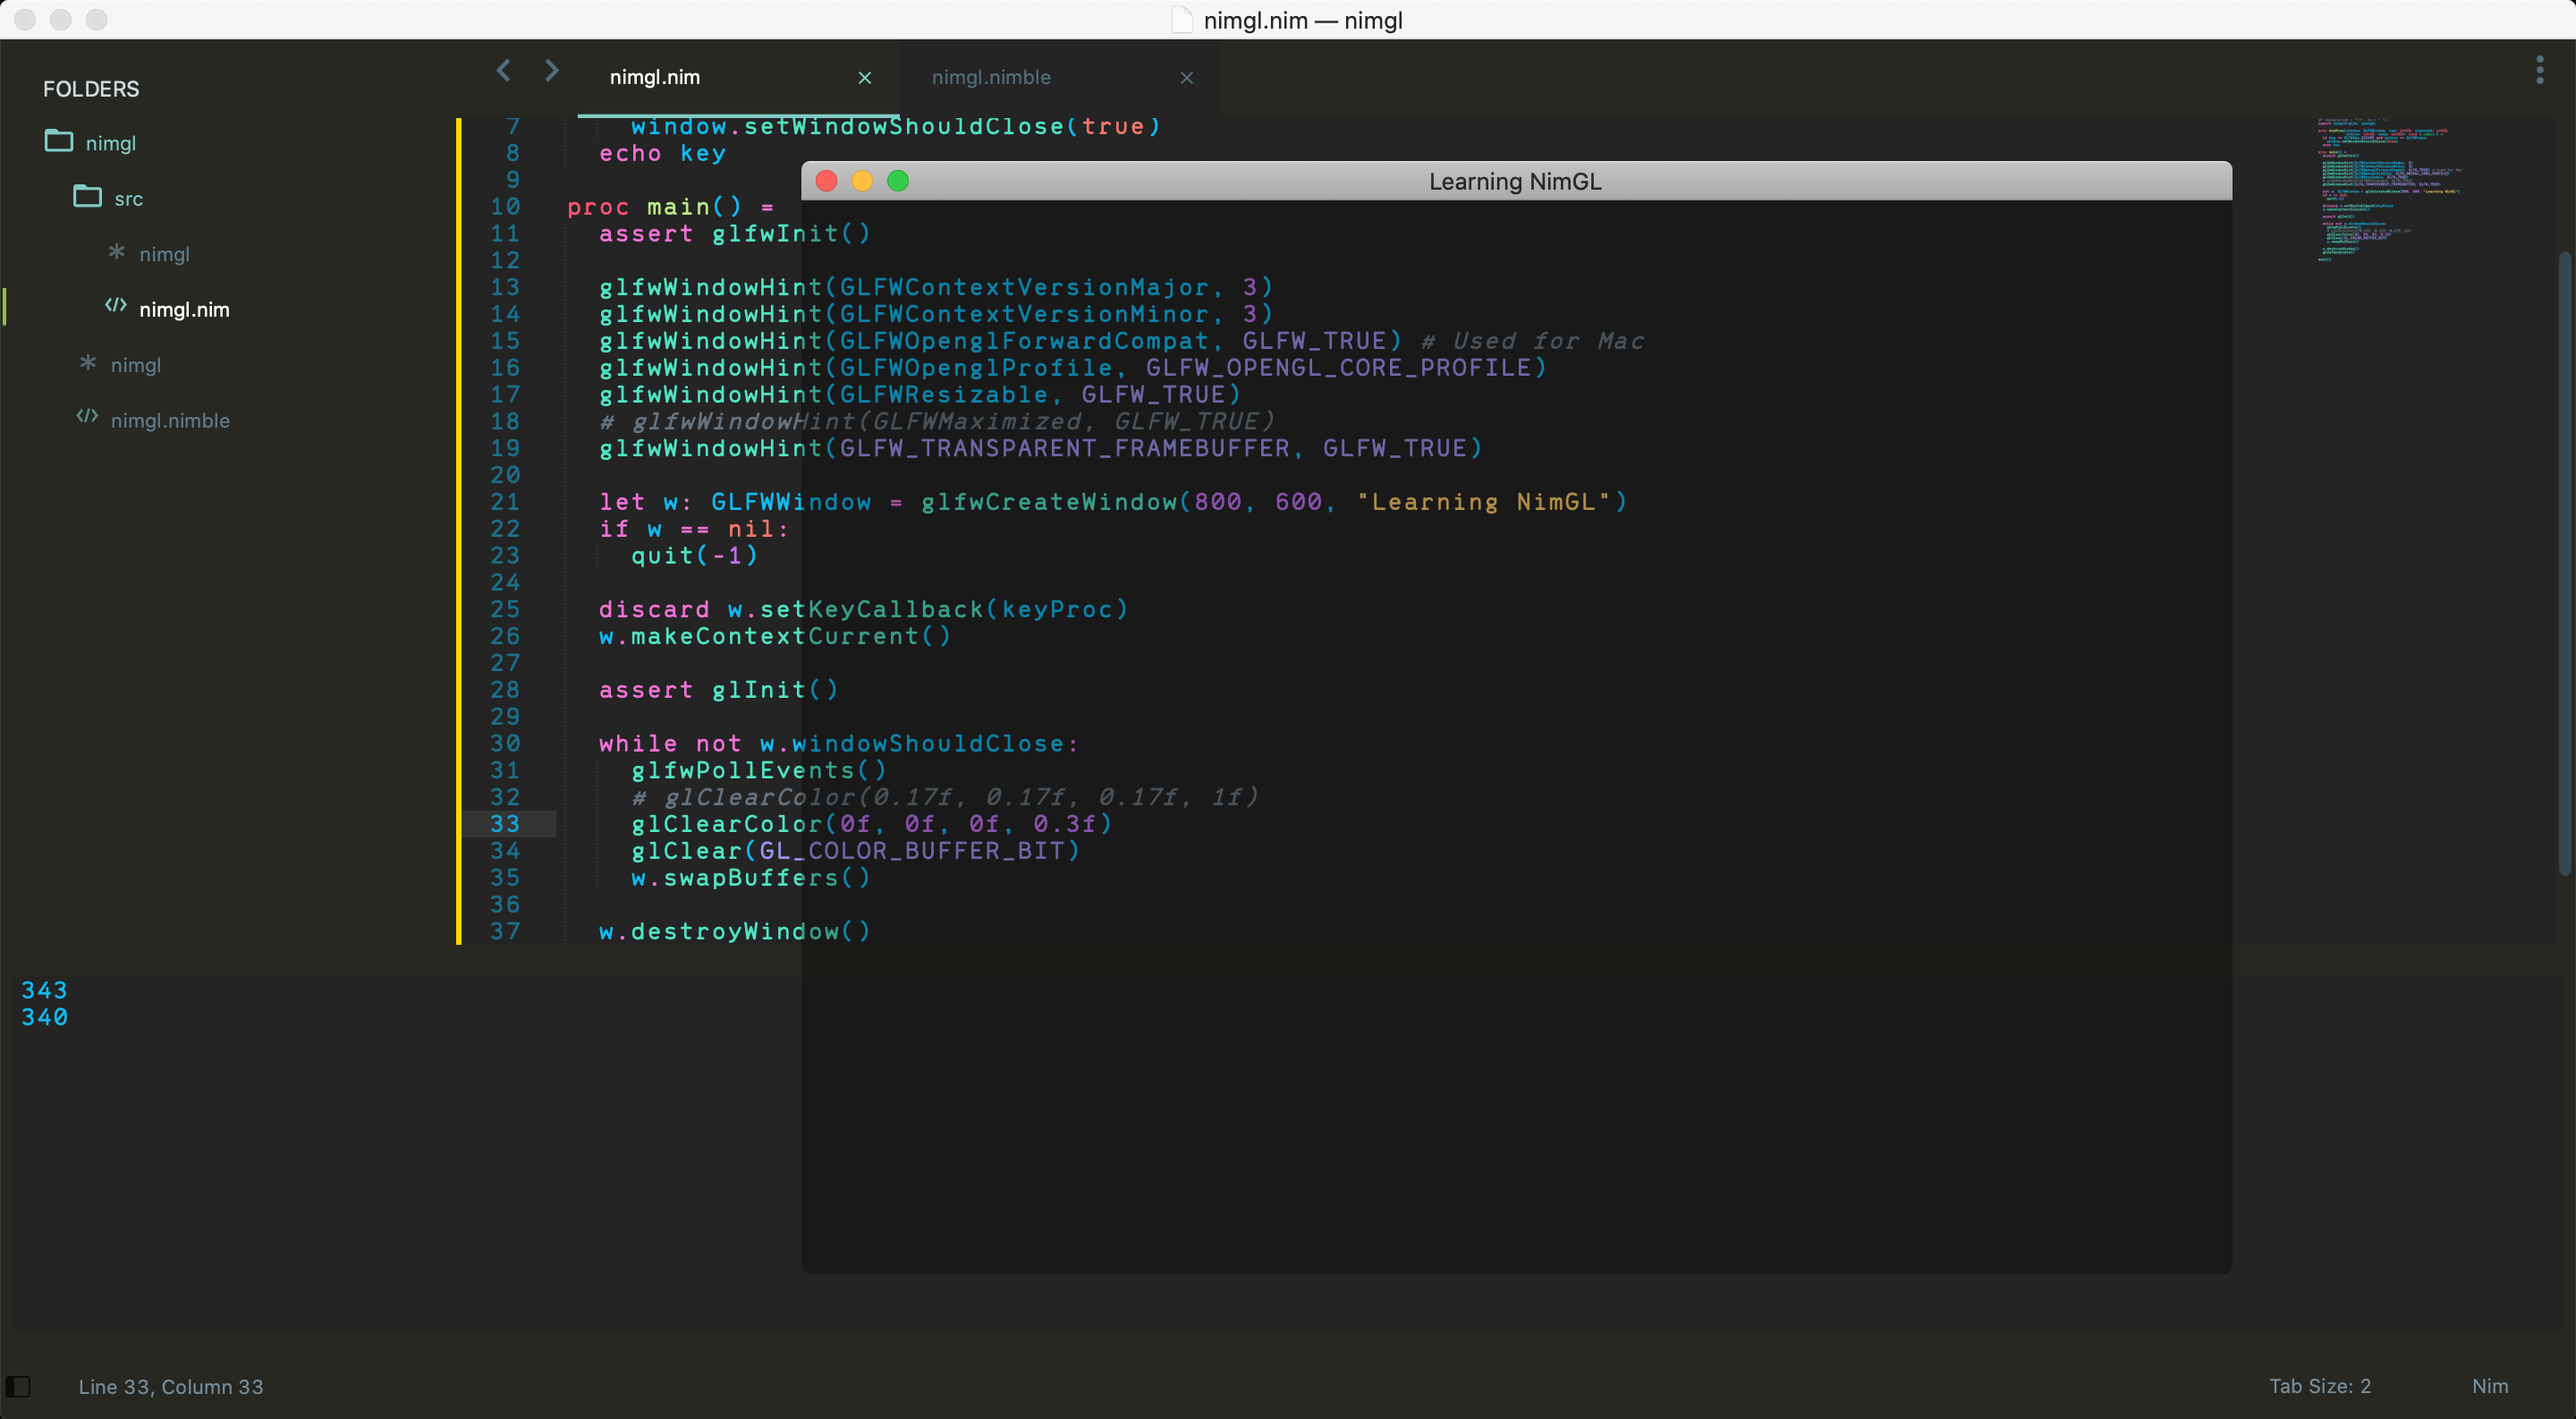Click the back navigation arrow
Image resolution: width=2576 pixels, height=1419 pixels.
point(503,70)
